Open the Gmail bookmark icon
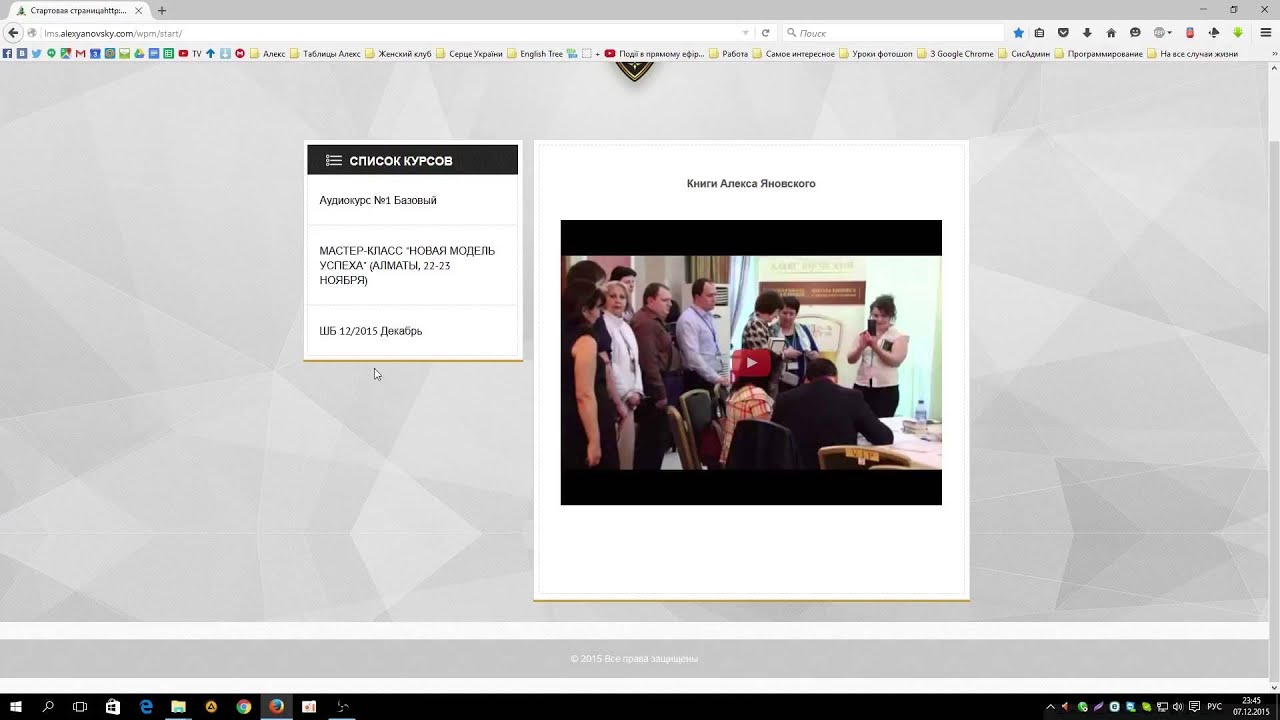 click(81, 54)
